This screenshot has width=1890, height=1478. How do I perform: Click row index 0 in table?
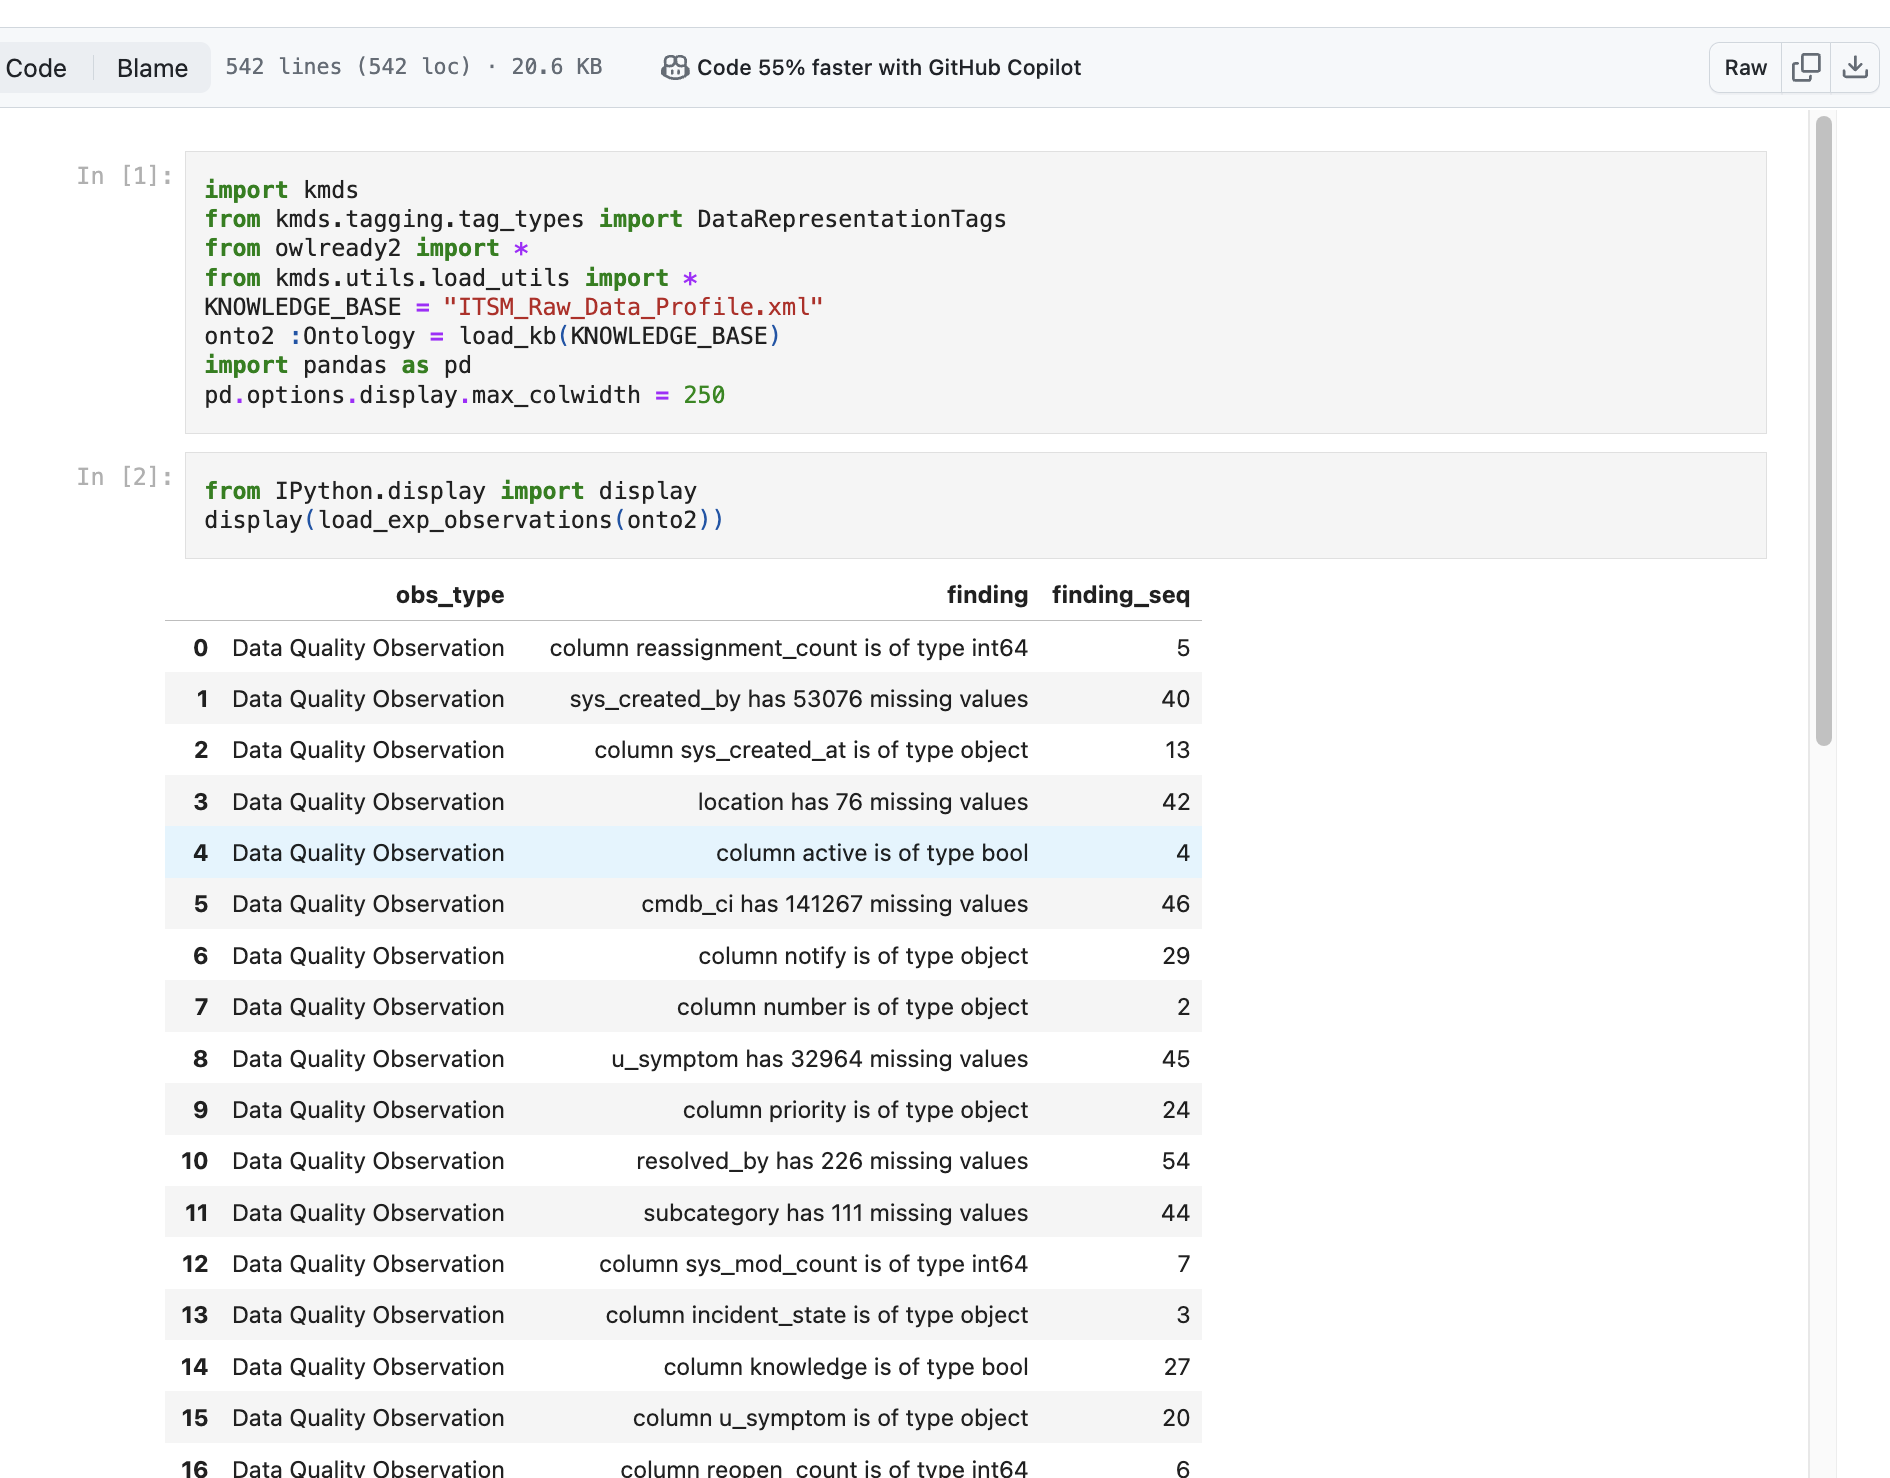coord(200,648)
